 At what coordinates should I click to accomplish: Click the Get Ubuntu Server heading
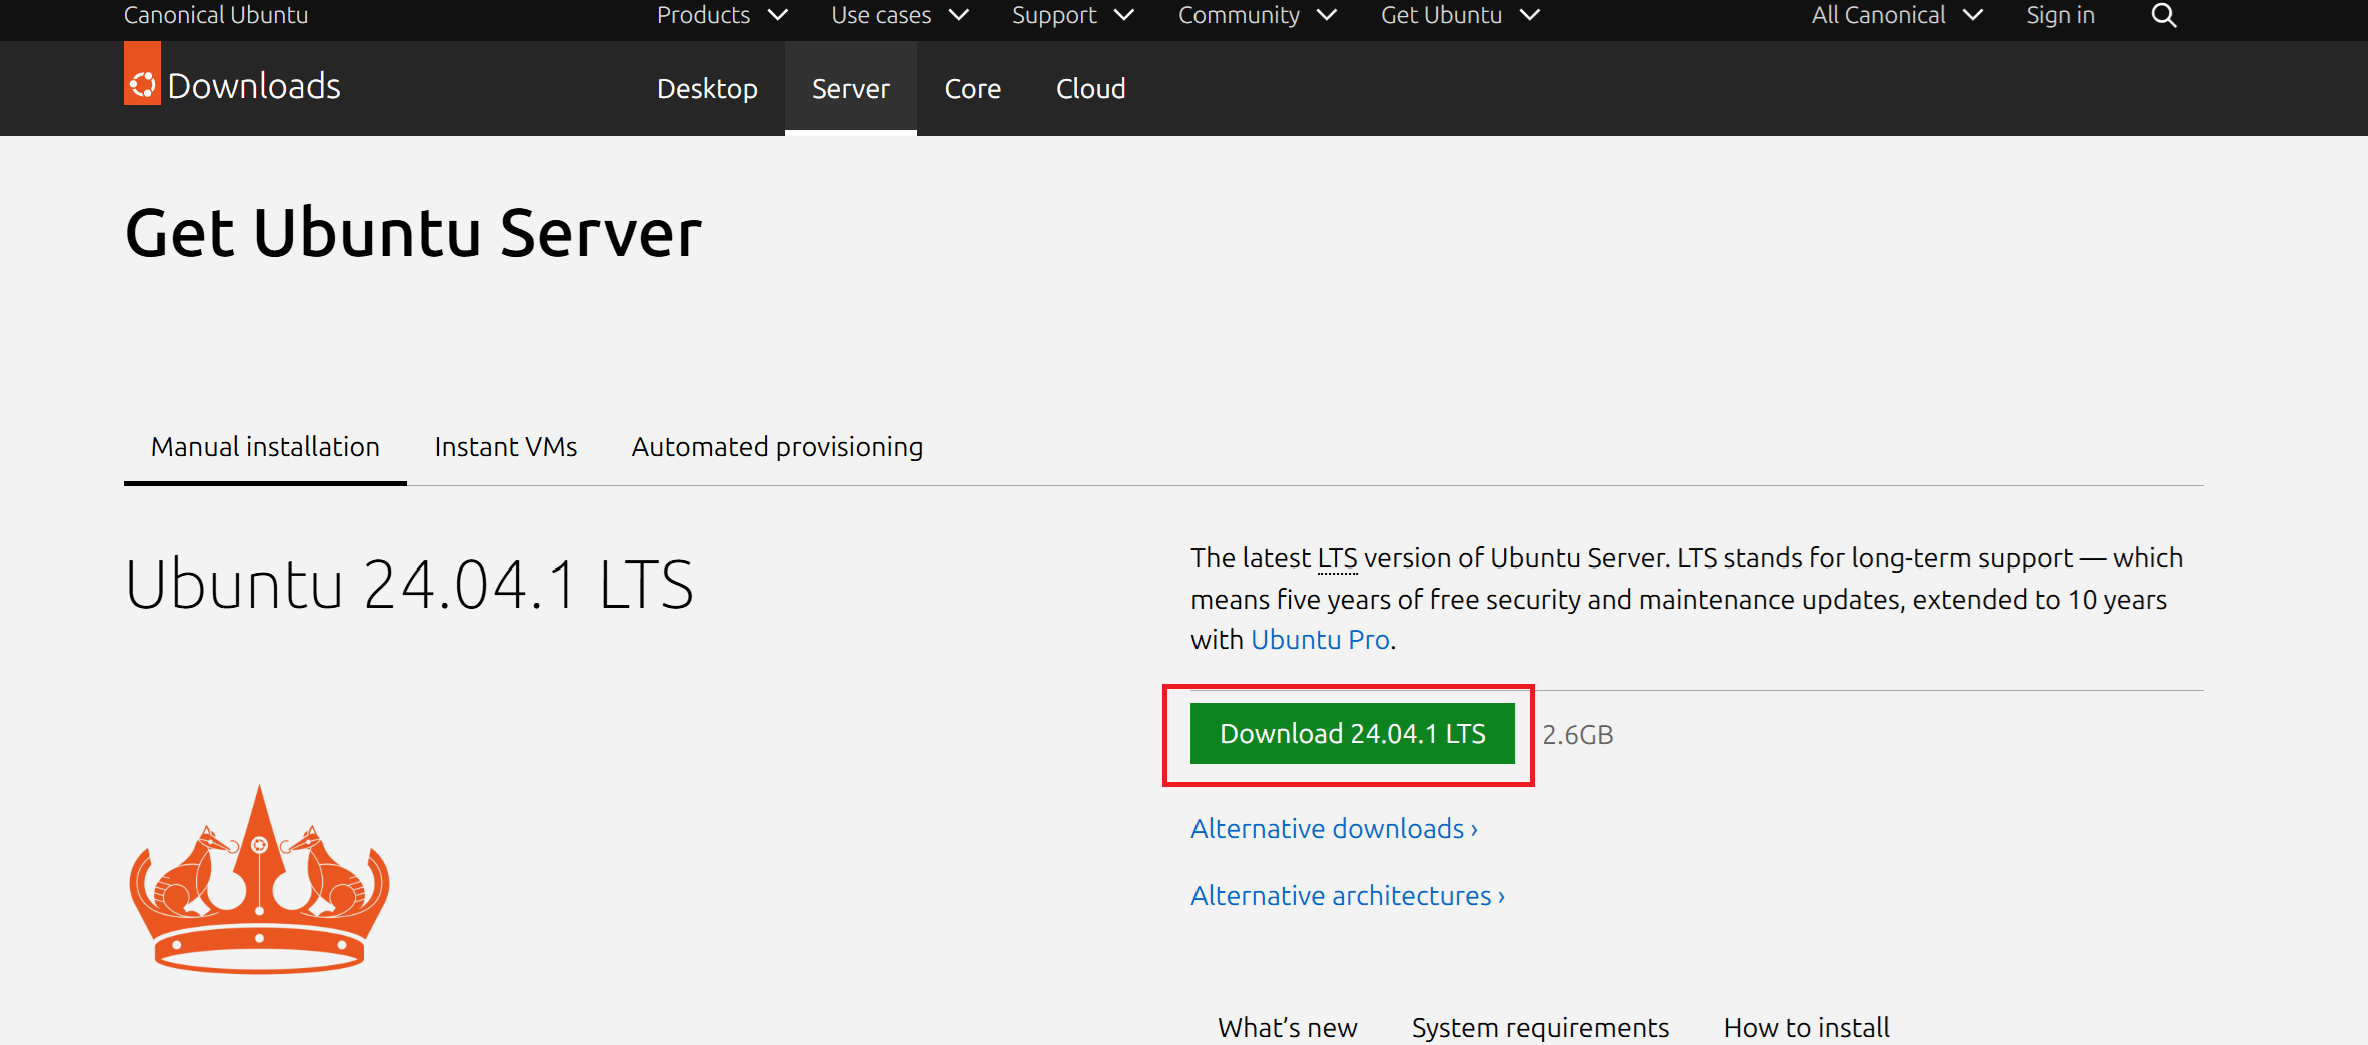click(413, 233)
